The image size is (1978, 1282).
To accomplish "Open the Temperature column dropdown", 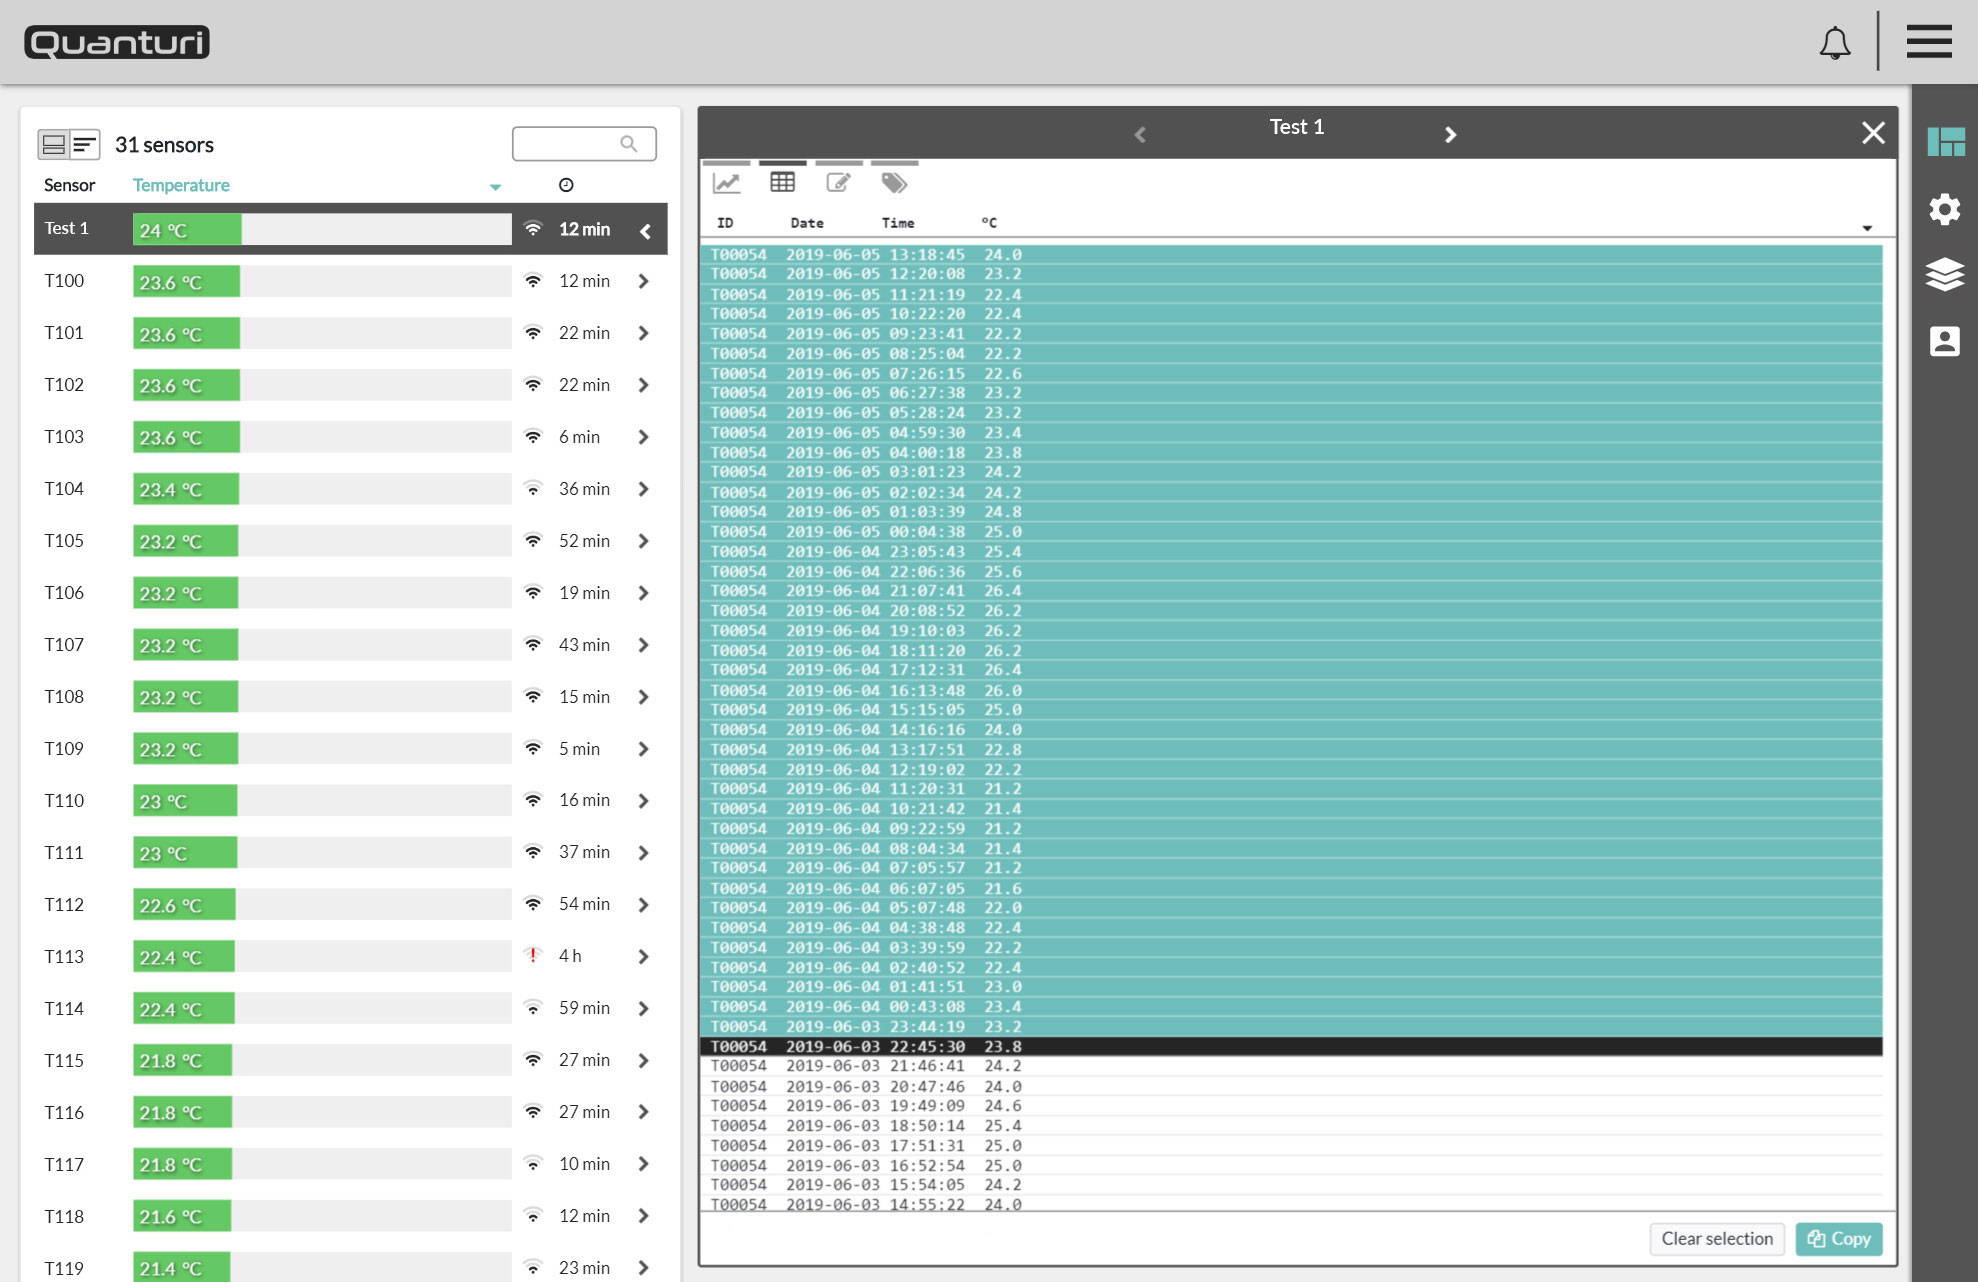I will pyautogui.click(x=495, y=187).
